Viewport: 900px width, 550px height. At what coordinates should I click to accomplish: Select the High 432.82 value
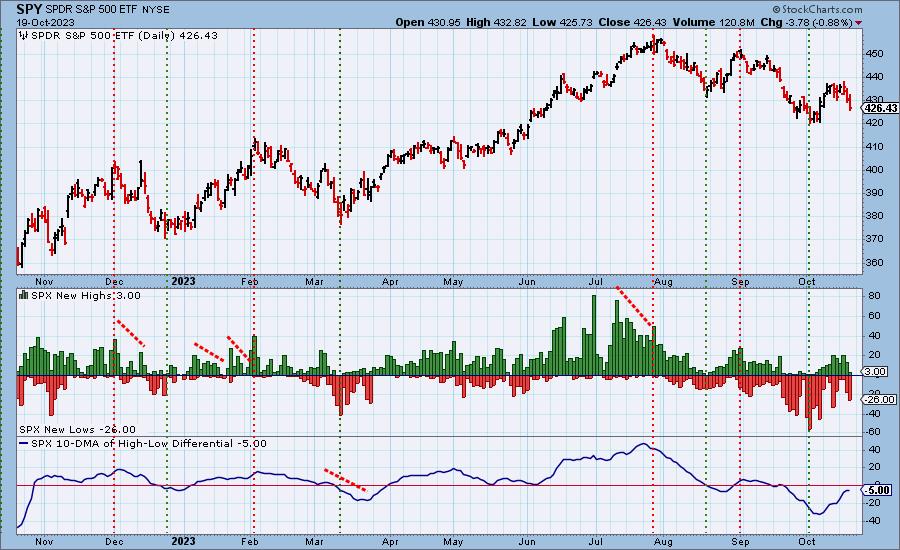(496, 22)
